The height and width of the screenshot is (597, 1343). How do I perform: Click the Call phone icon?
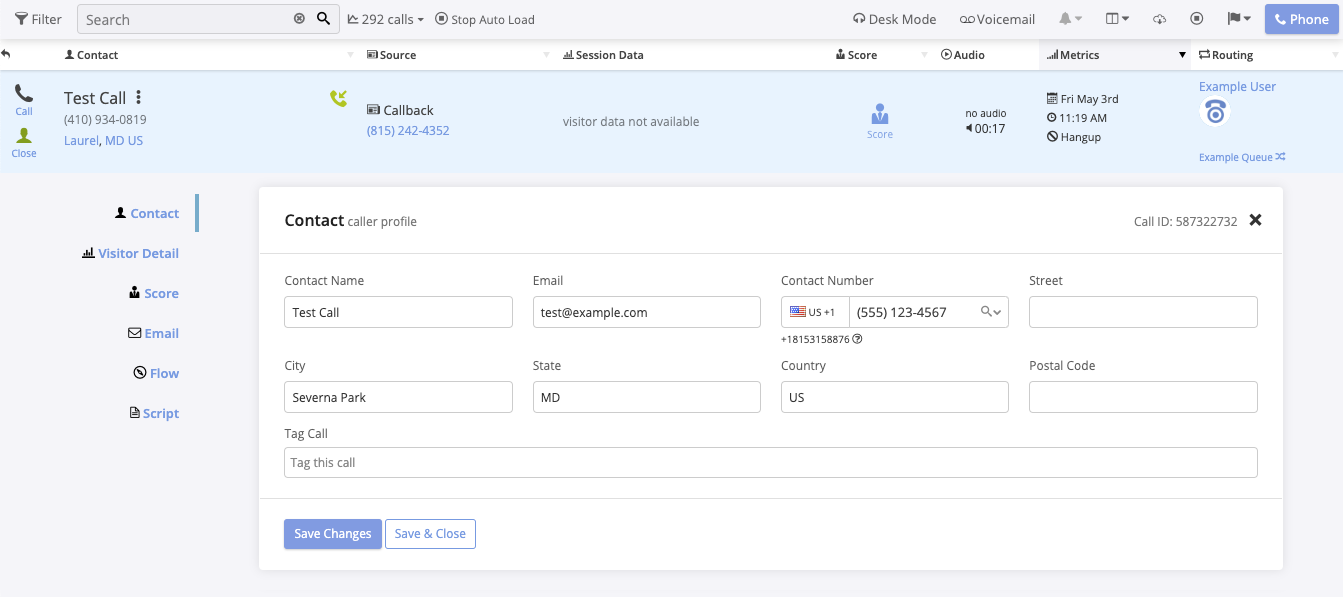(x=24, y=94)
